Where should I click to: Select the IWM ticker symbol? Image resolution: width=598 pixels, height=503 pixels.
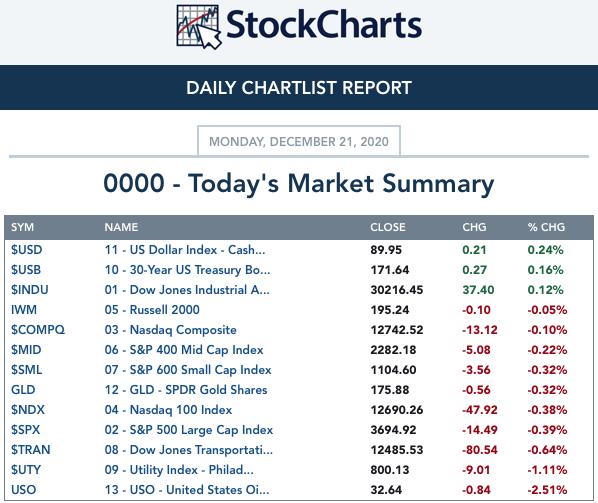click(24, 310)
